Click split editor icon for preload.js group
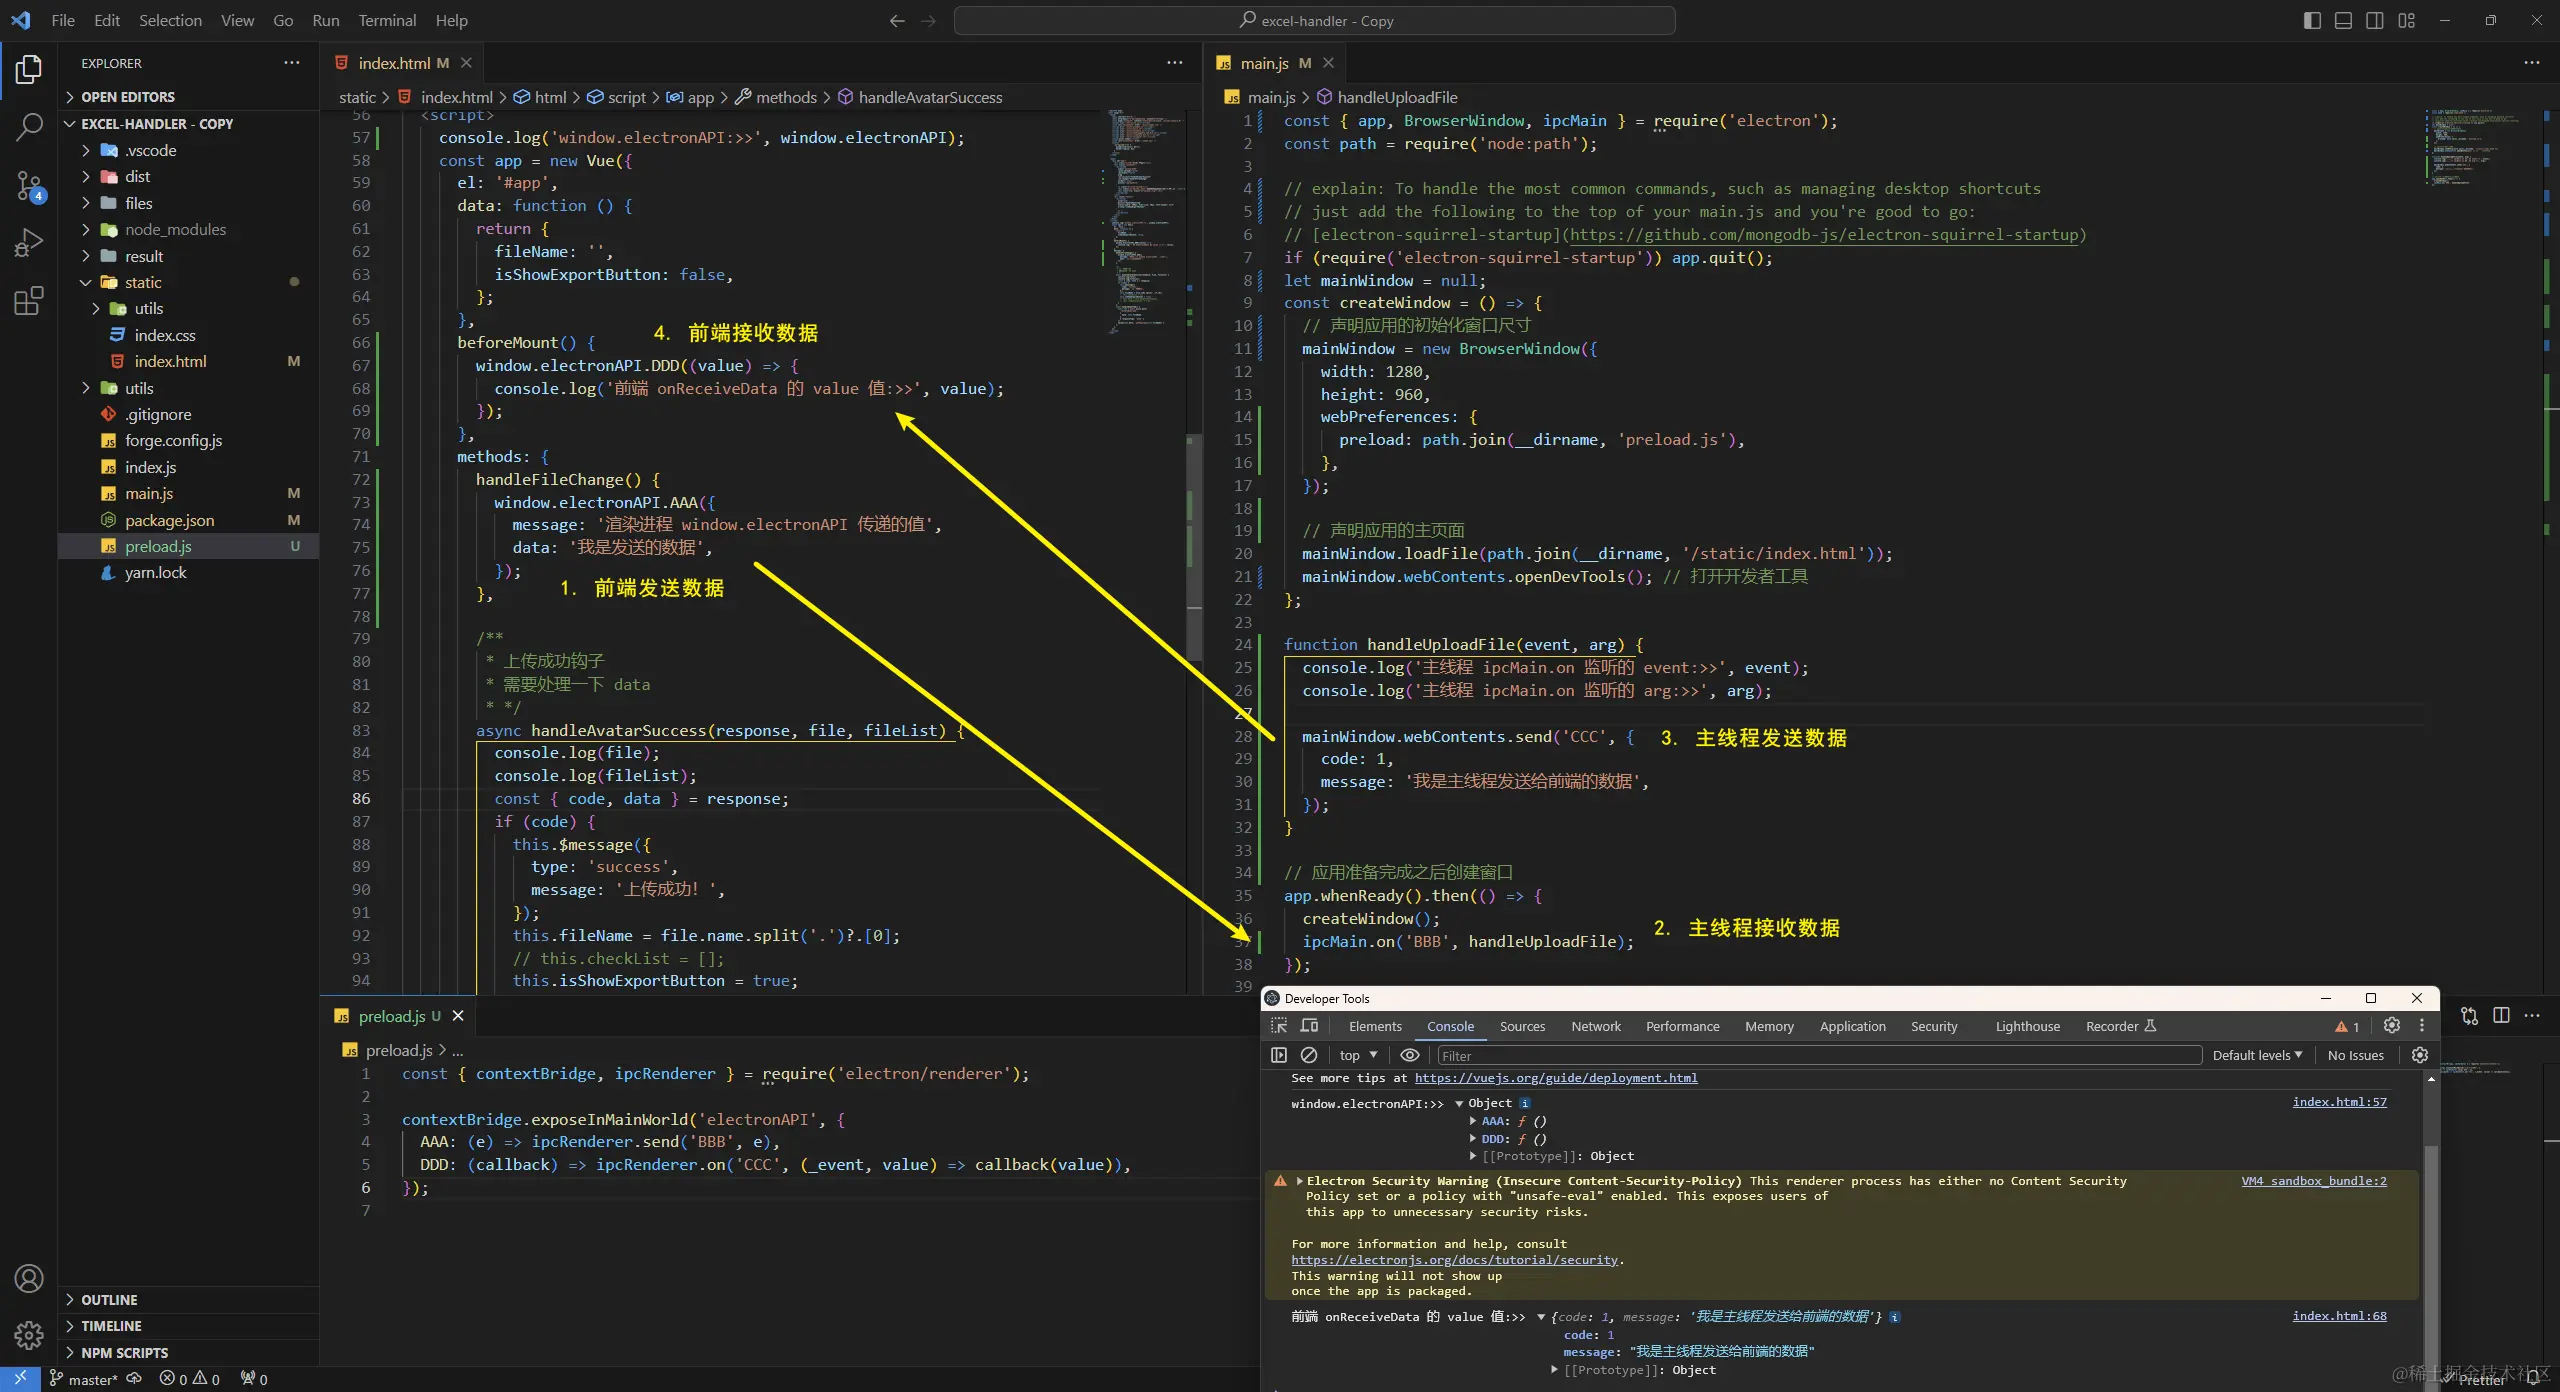Viewport: 2560px width, 1392px height. (x=2501, y=1016)
